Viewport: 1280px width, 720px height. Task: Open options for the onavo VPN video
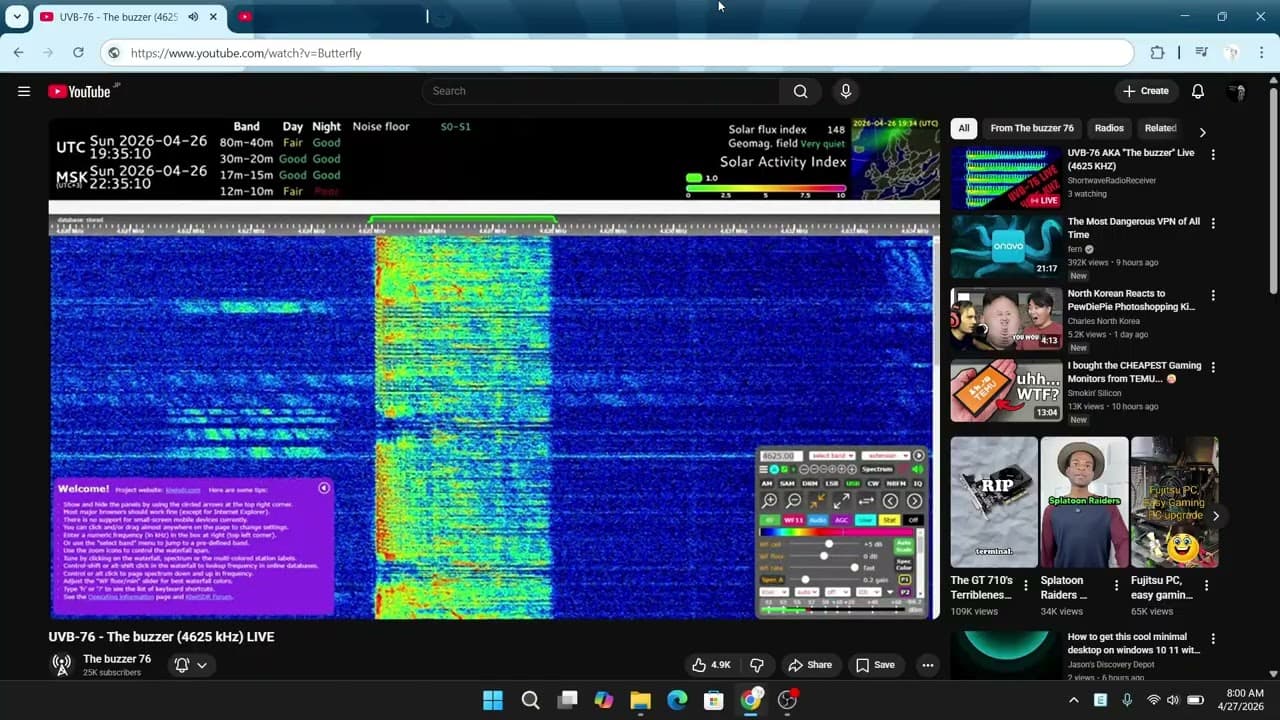[1213, 223]
